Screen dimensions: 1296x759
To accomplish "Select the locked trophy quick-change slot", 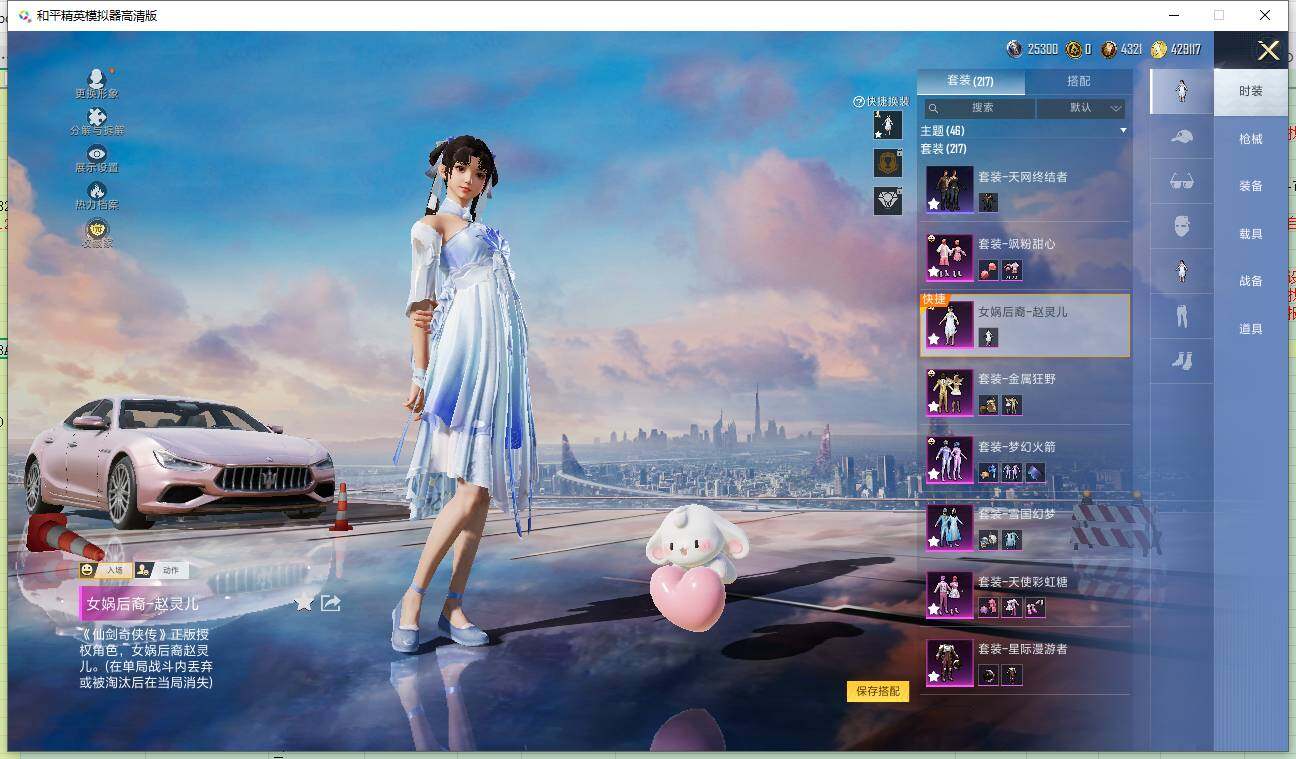I will (888, 162).
